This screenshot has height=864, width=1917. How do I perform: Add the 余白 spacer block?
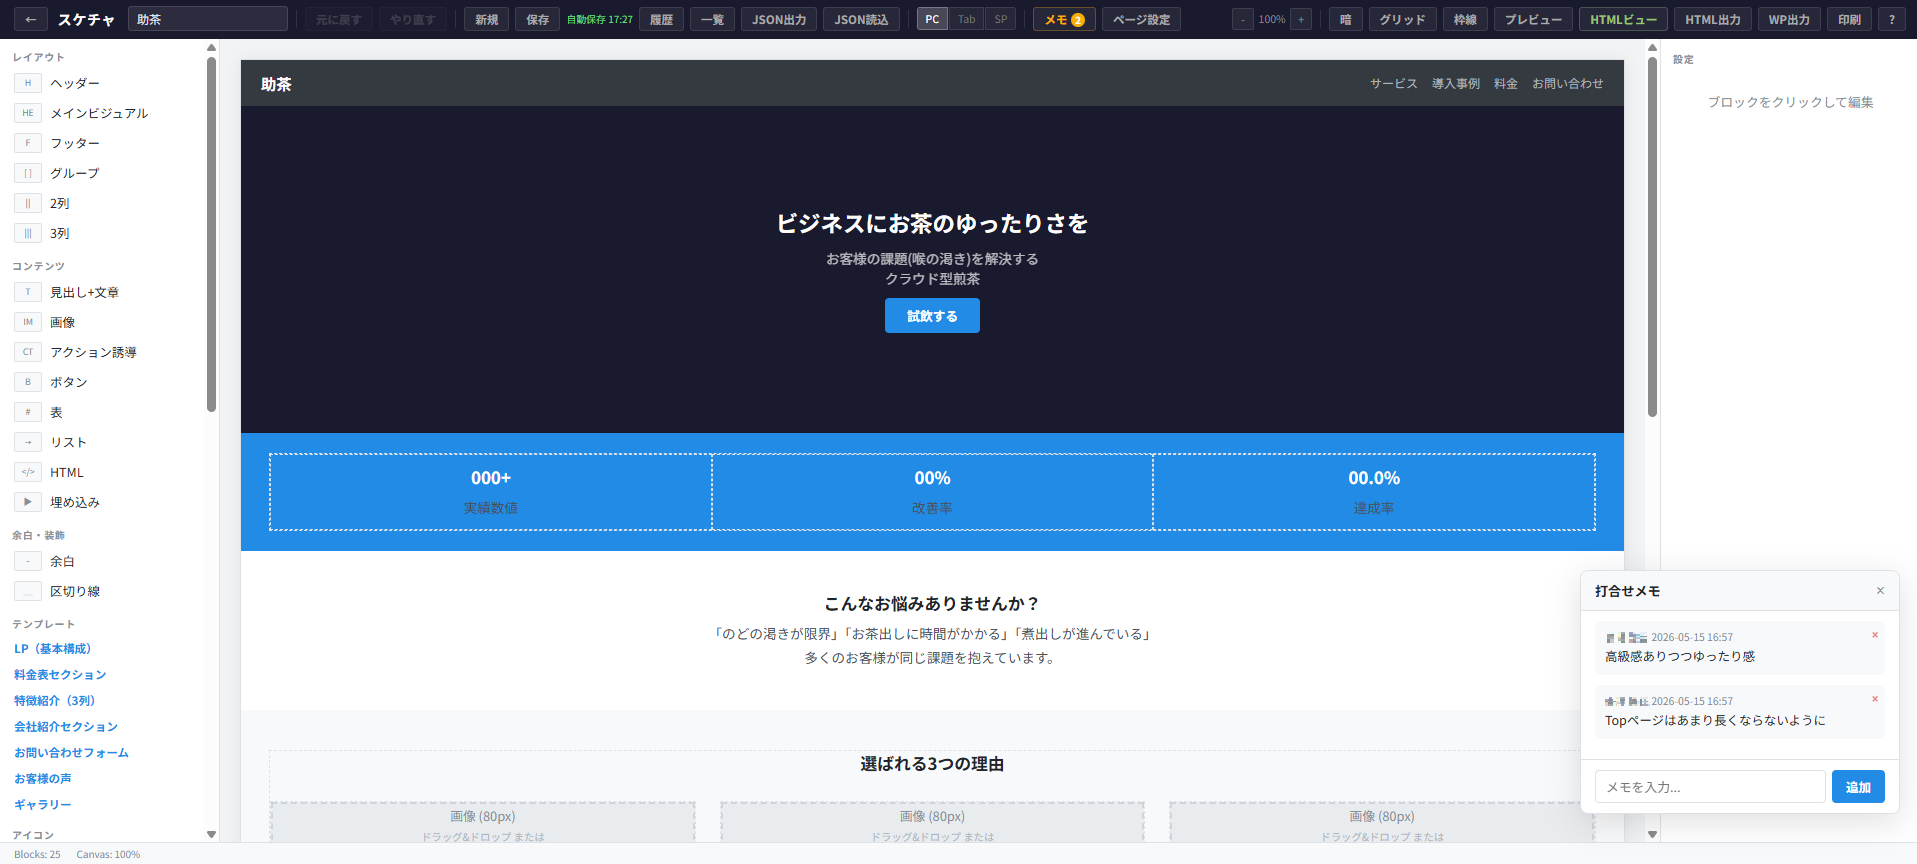pyautogui.click(x=62, y=561)
